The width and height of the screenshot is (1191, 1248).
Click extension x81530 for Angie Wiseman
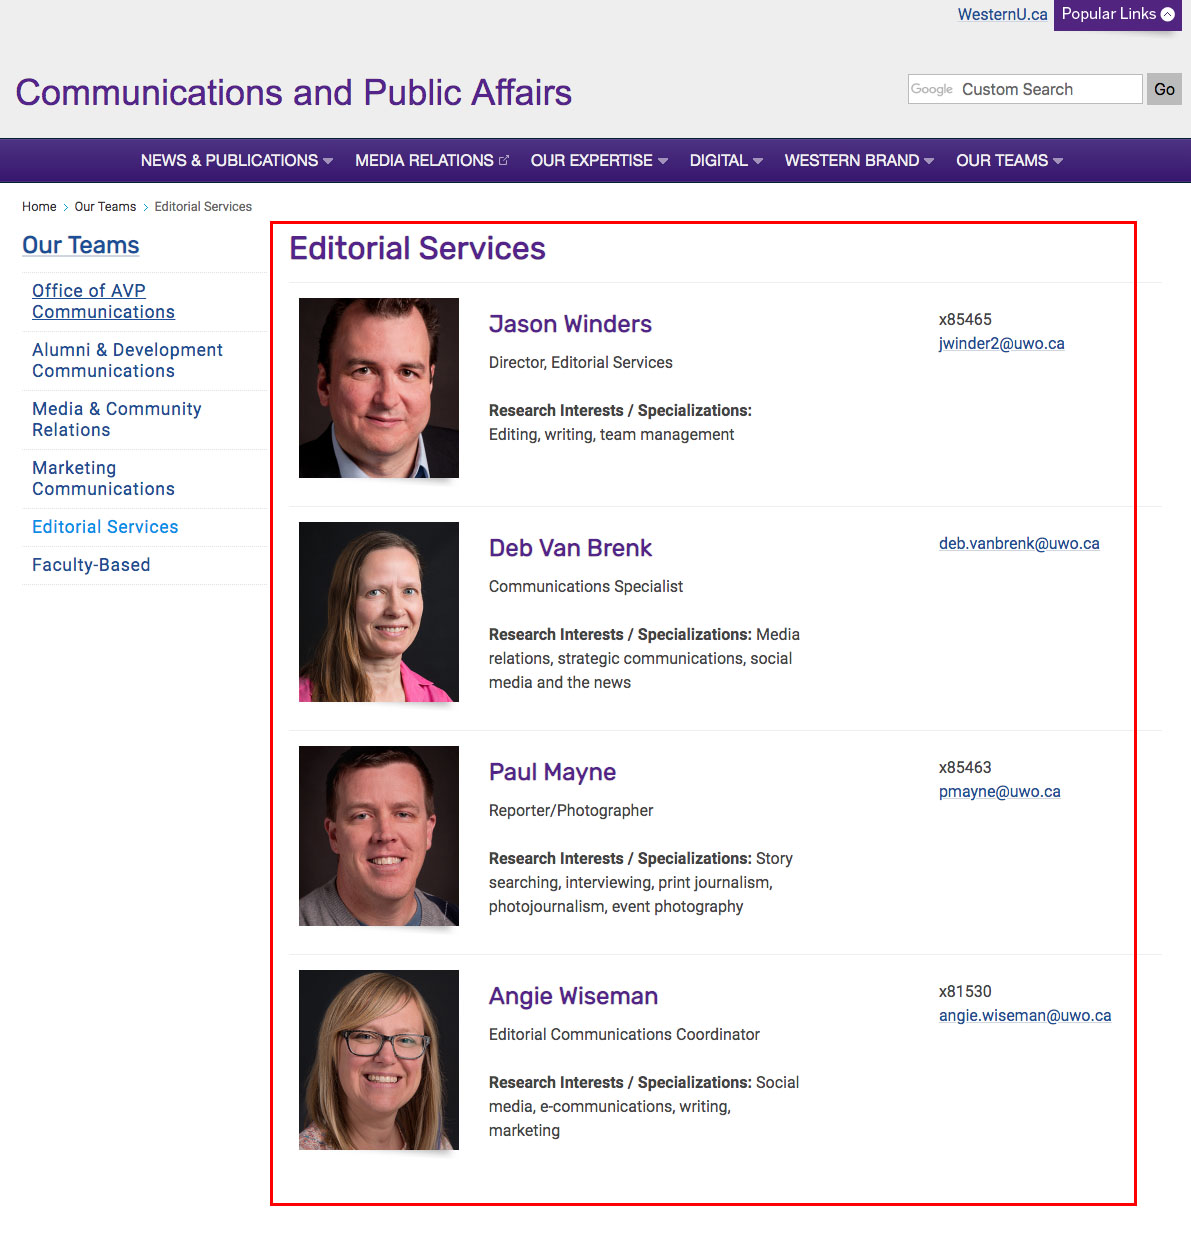(x=965, y=991)
